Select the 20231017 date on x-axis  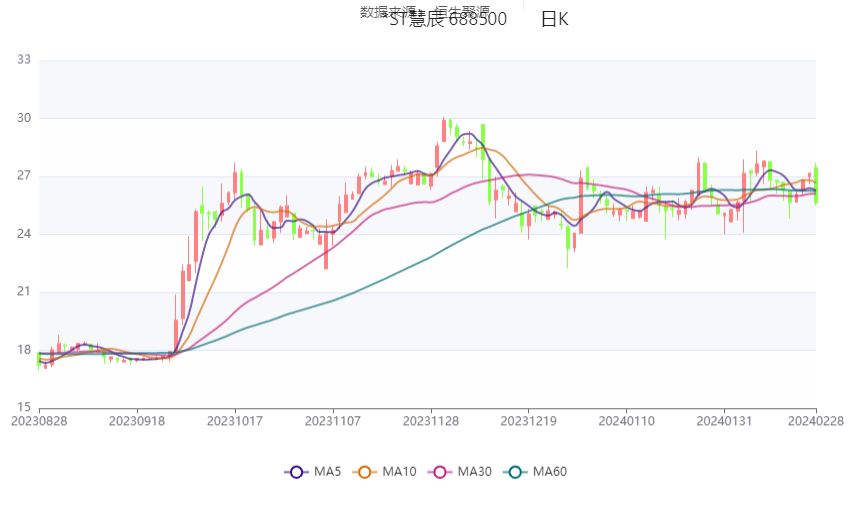pyautogui.click(x=236, y=421)
